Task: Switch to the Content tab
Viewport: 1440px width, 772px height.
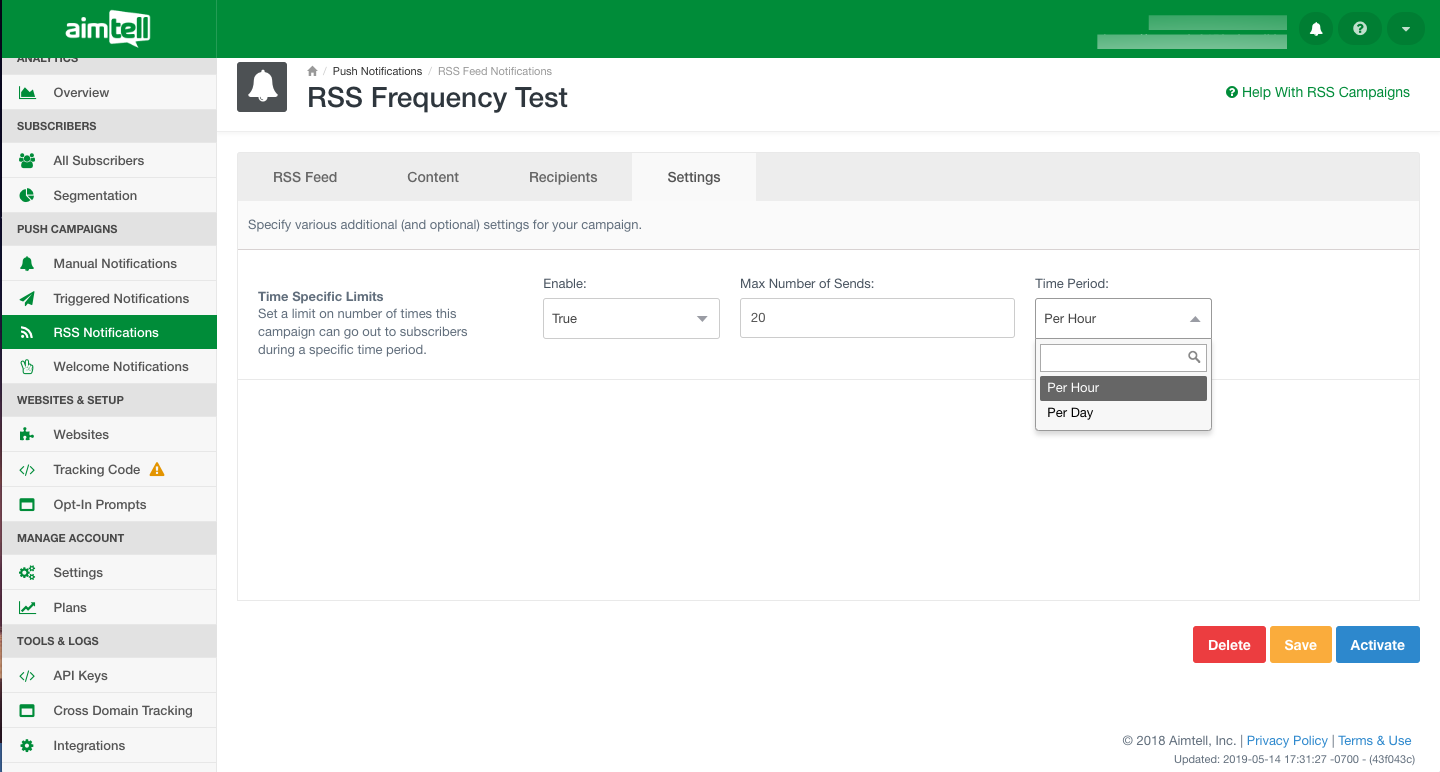Action: coord(433,177)
